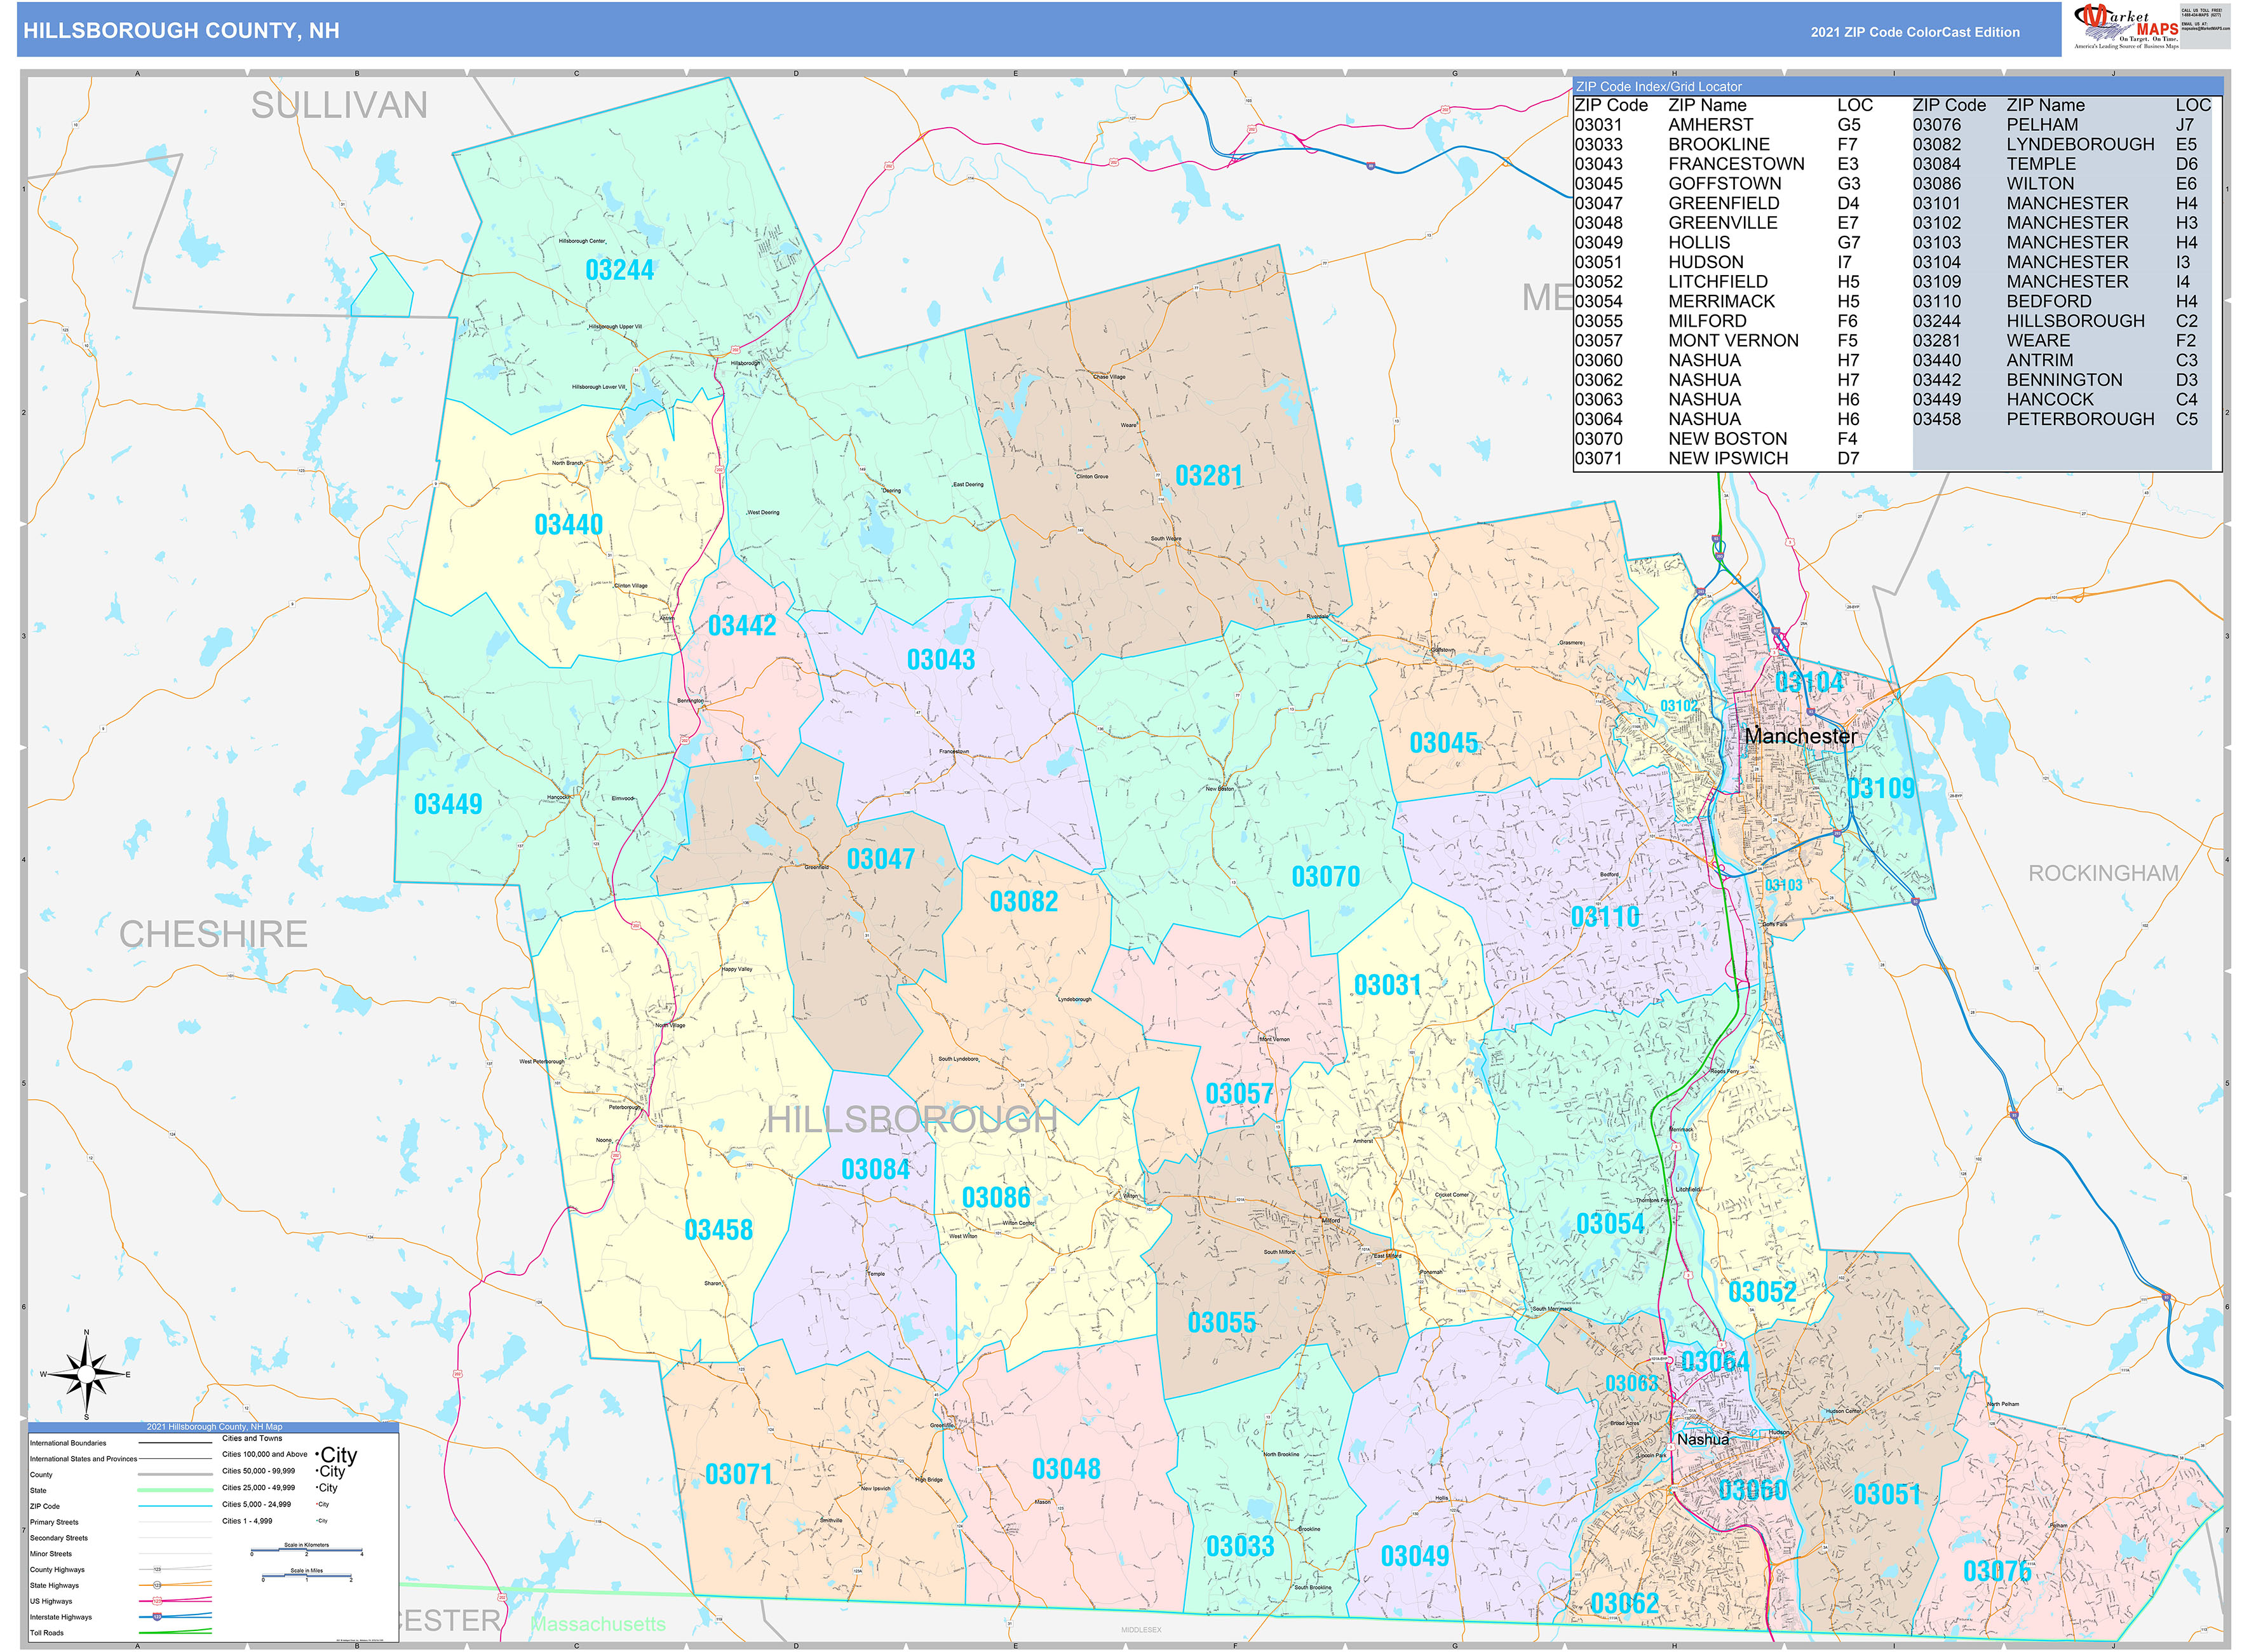Image resolution: width=2242 pixels, height=1652 pixels.
Task: Click the large HILLSBOROUGH county name on the map
Action: [911, 1120]
